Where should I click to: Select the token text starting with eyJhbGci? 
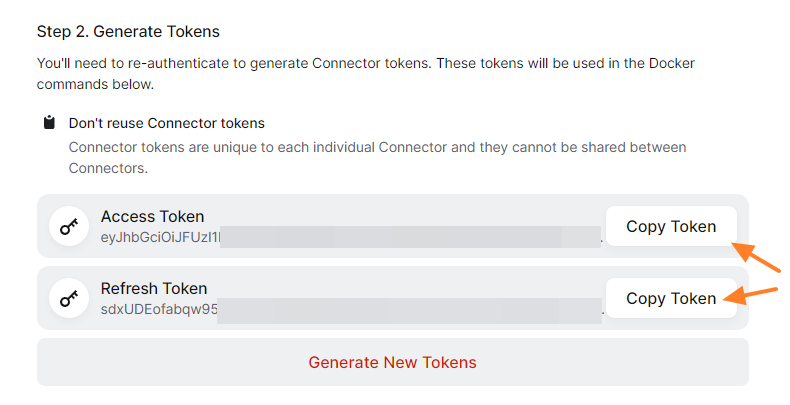[x=160, y=237]
